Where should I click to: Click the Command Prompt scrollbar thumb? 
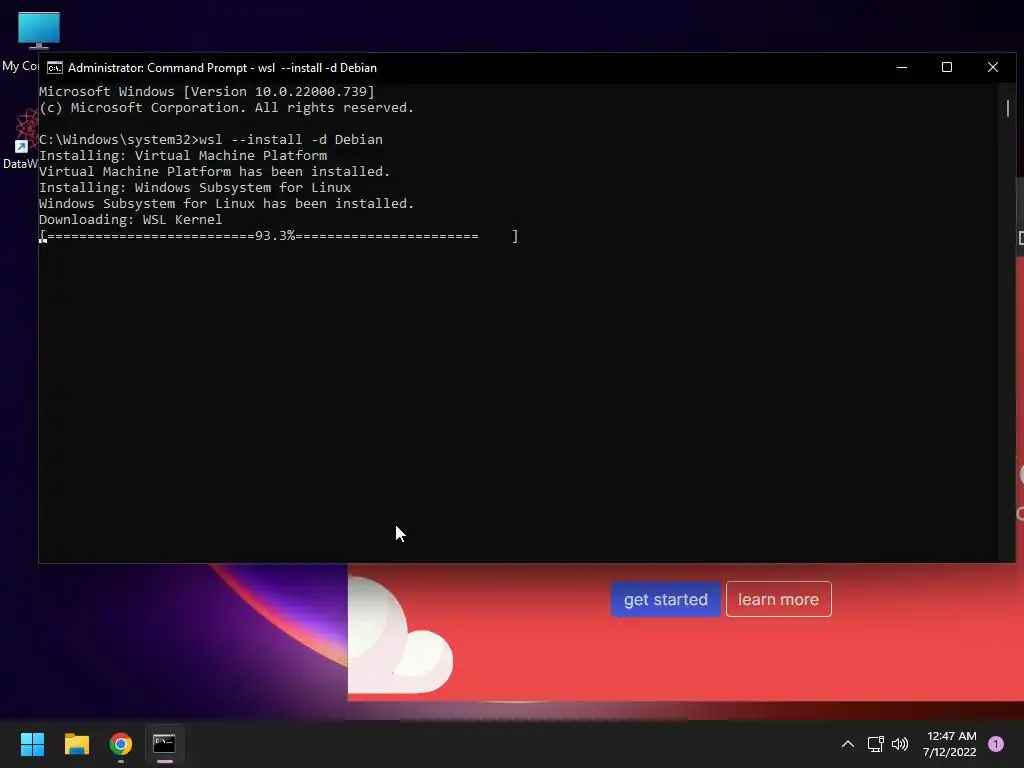pyautogui.click(x=1008, y=108)
